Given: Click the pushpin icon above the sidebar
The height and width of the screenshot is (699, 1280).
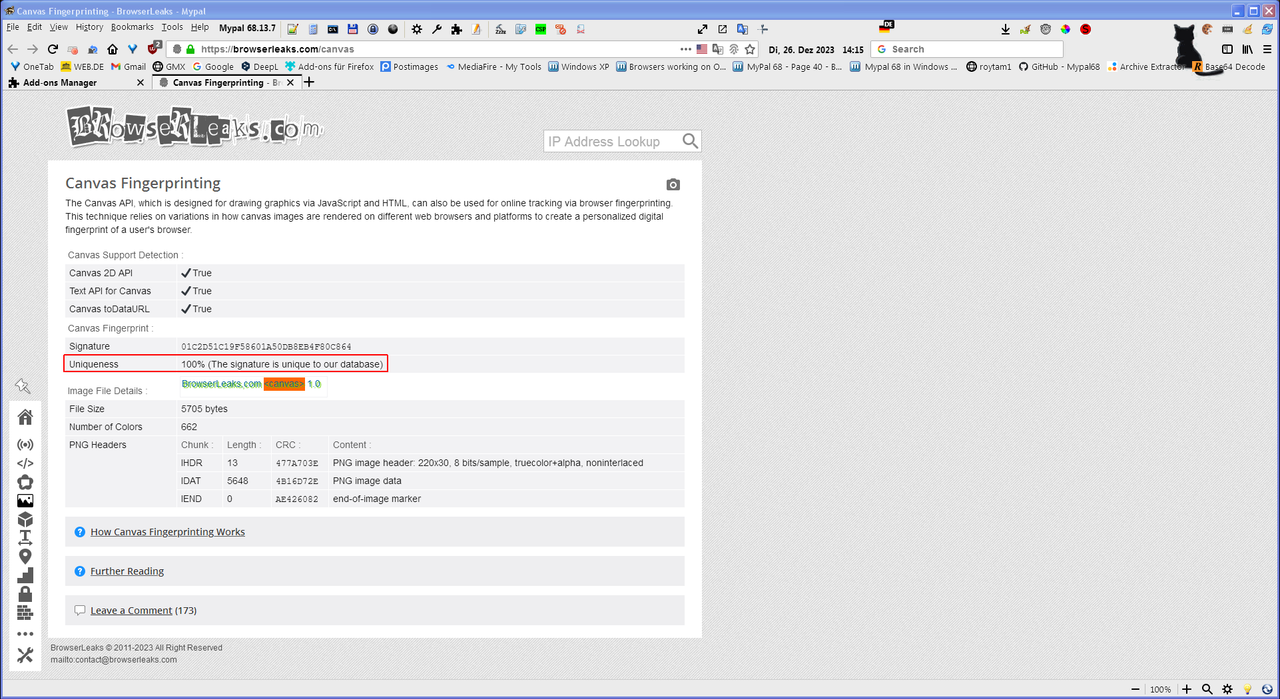Looking at the screenshot, I should (23, 386).
